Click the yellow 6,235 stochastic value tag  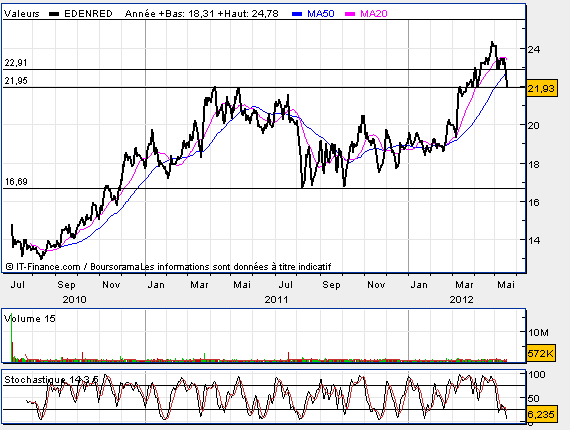tap(541, 414)
